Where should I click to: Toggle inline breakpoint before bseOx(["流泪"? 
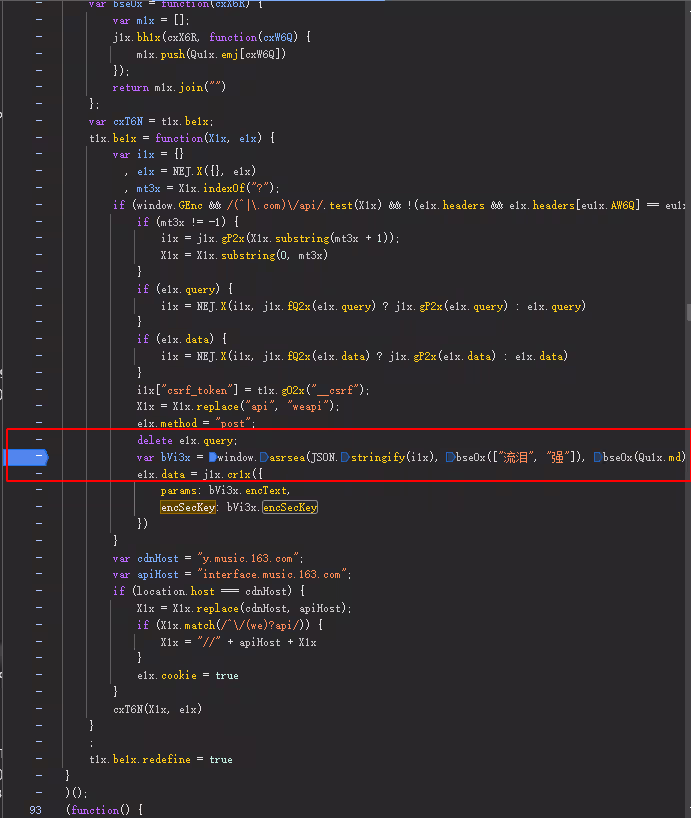[x=450, y=457]
